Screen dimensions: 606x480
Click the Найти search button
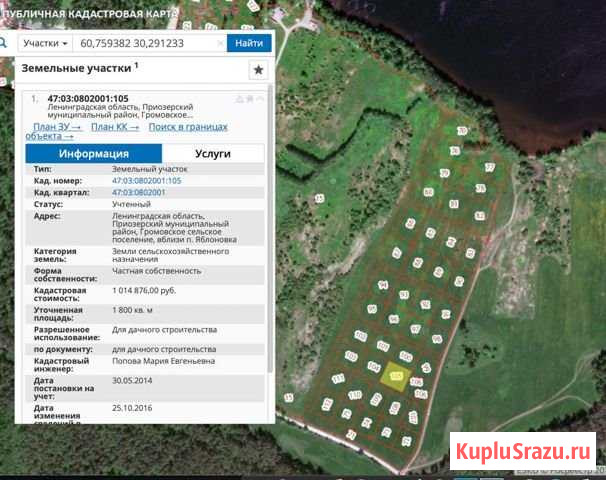(x=249, y=43)
